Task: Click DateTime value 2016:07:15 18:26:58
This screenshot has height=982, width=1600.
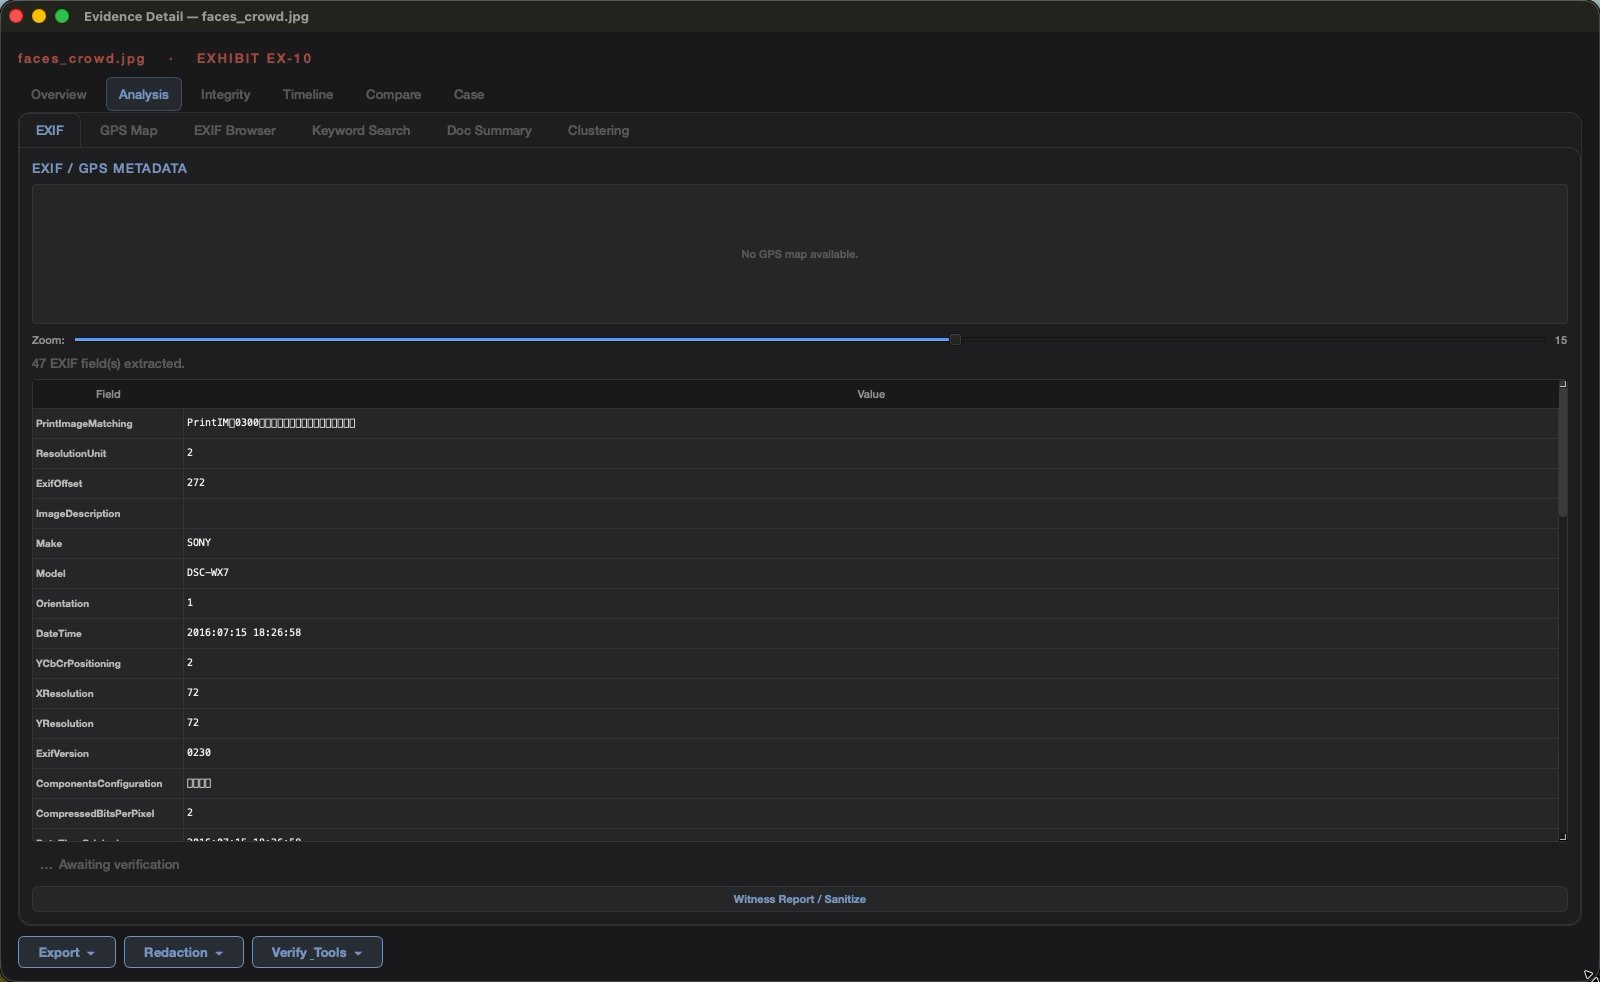Action: (244, 633)
